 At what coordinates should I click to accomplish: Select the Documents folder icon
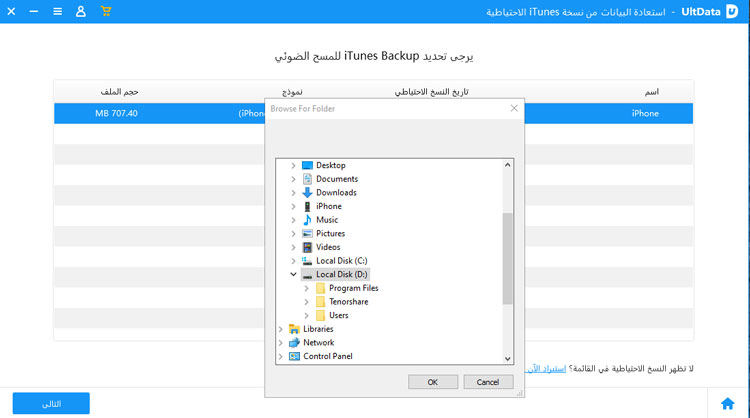coord(307,179)
